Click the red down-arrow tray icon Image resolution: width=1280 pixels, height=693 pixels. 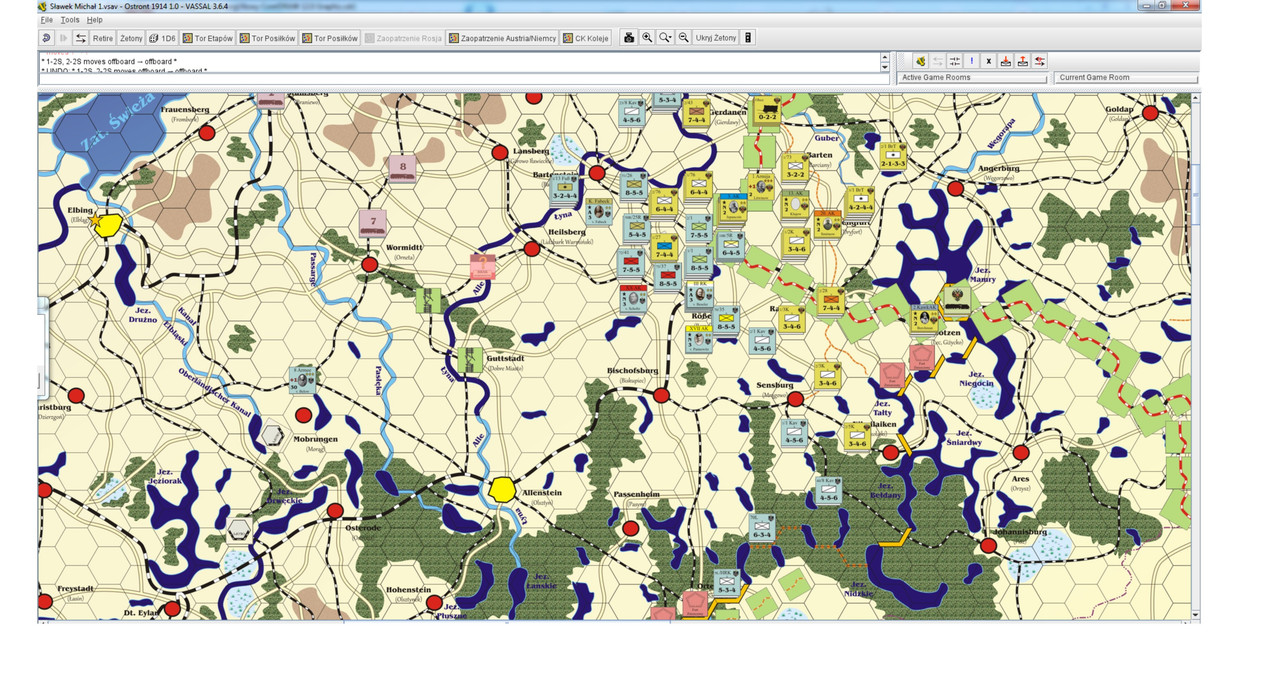point(1006,61)
